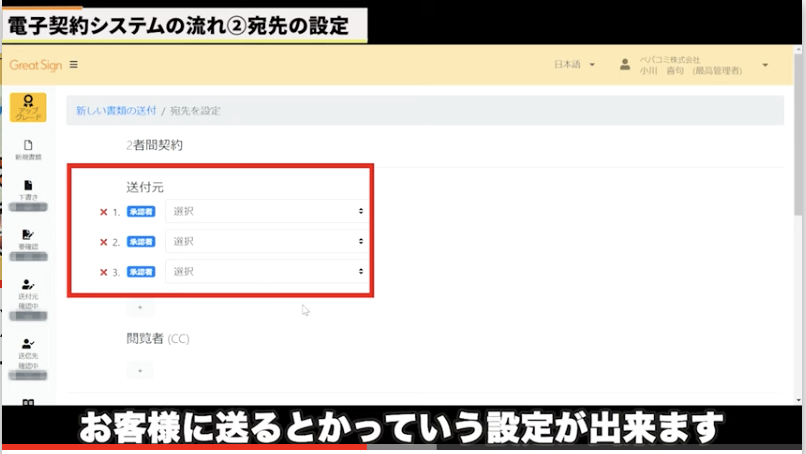The width and height of the screenshot is (806, 454).
Task: Open the first approver 選択 dropdown
Action: (x=265, y=212)
